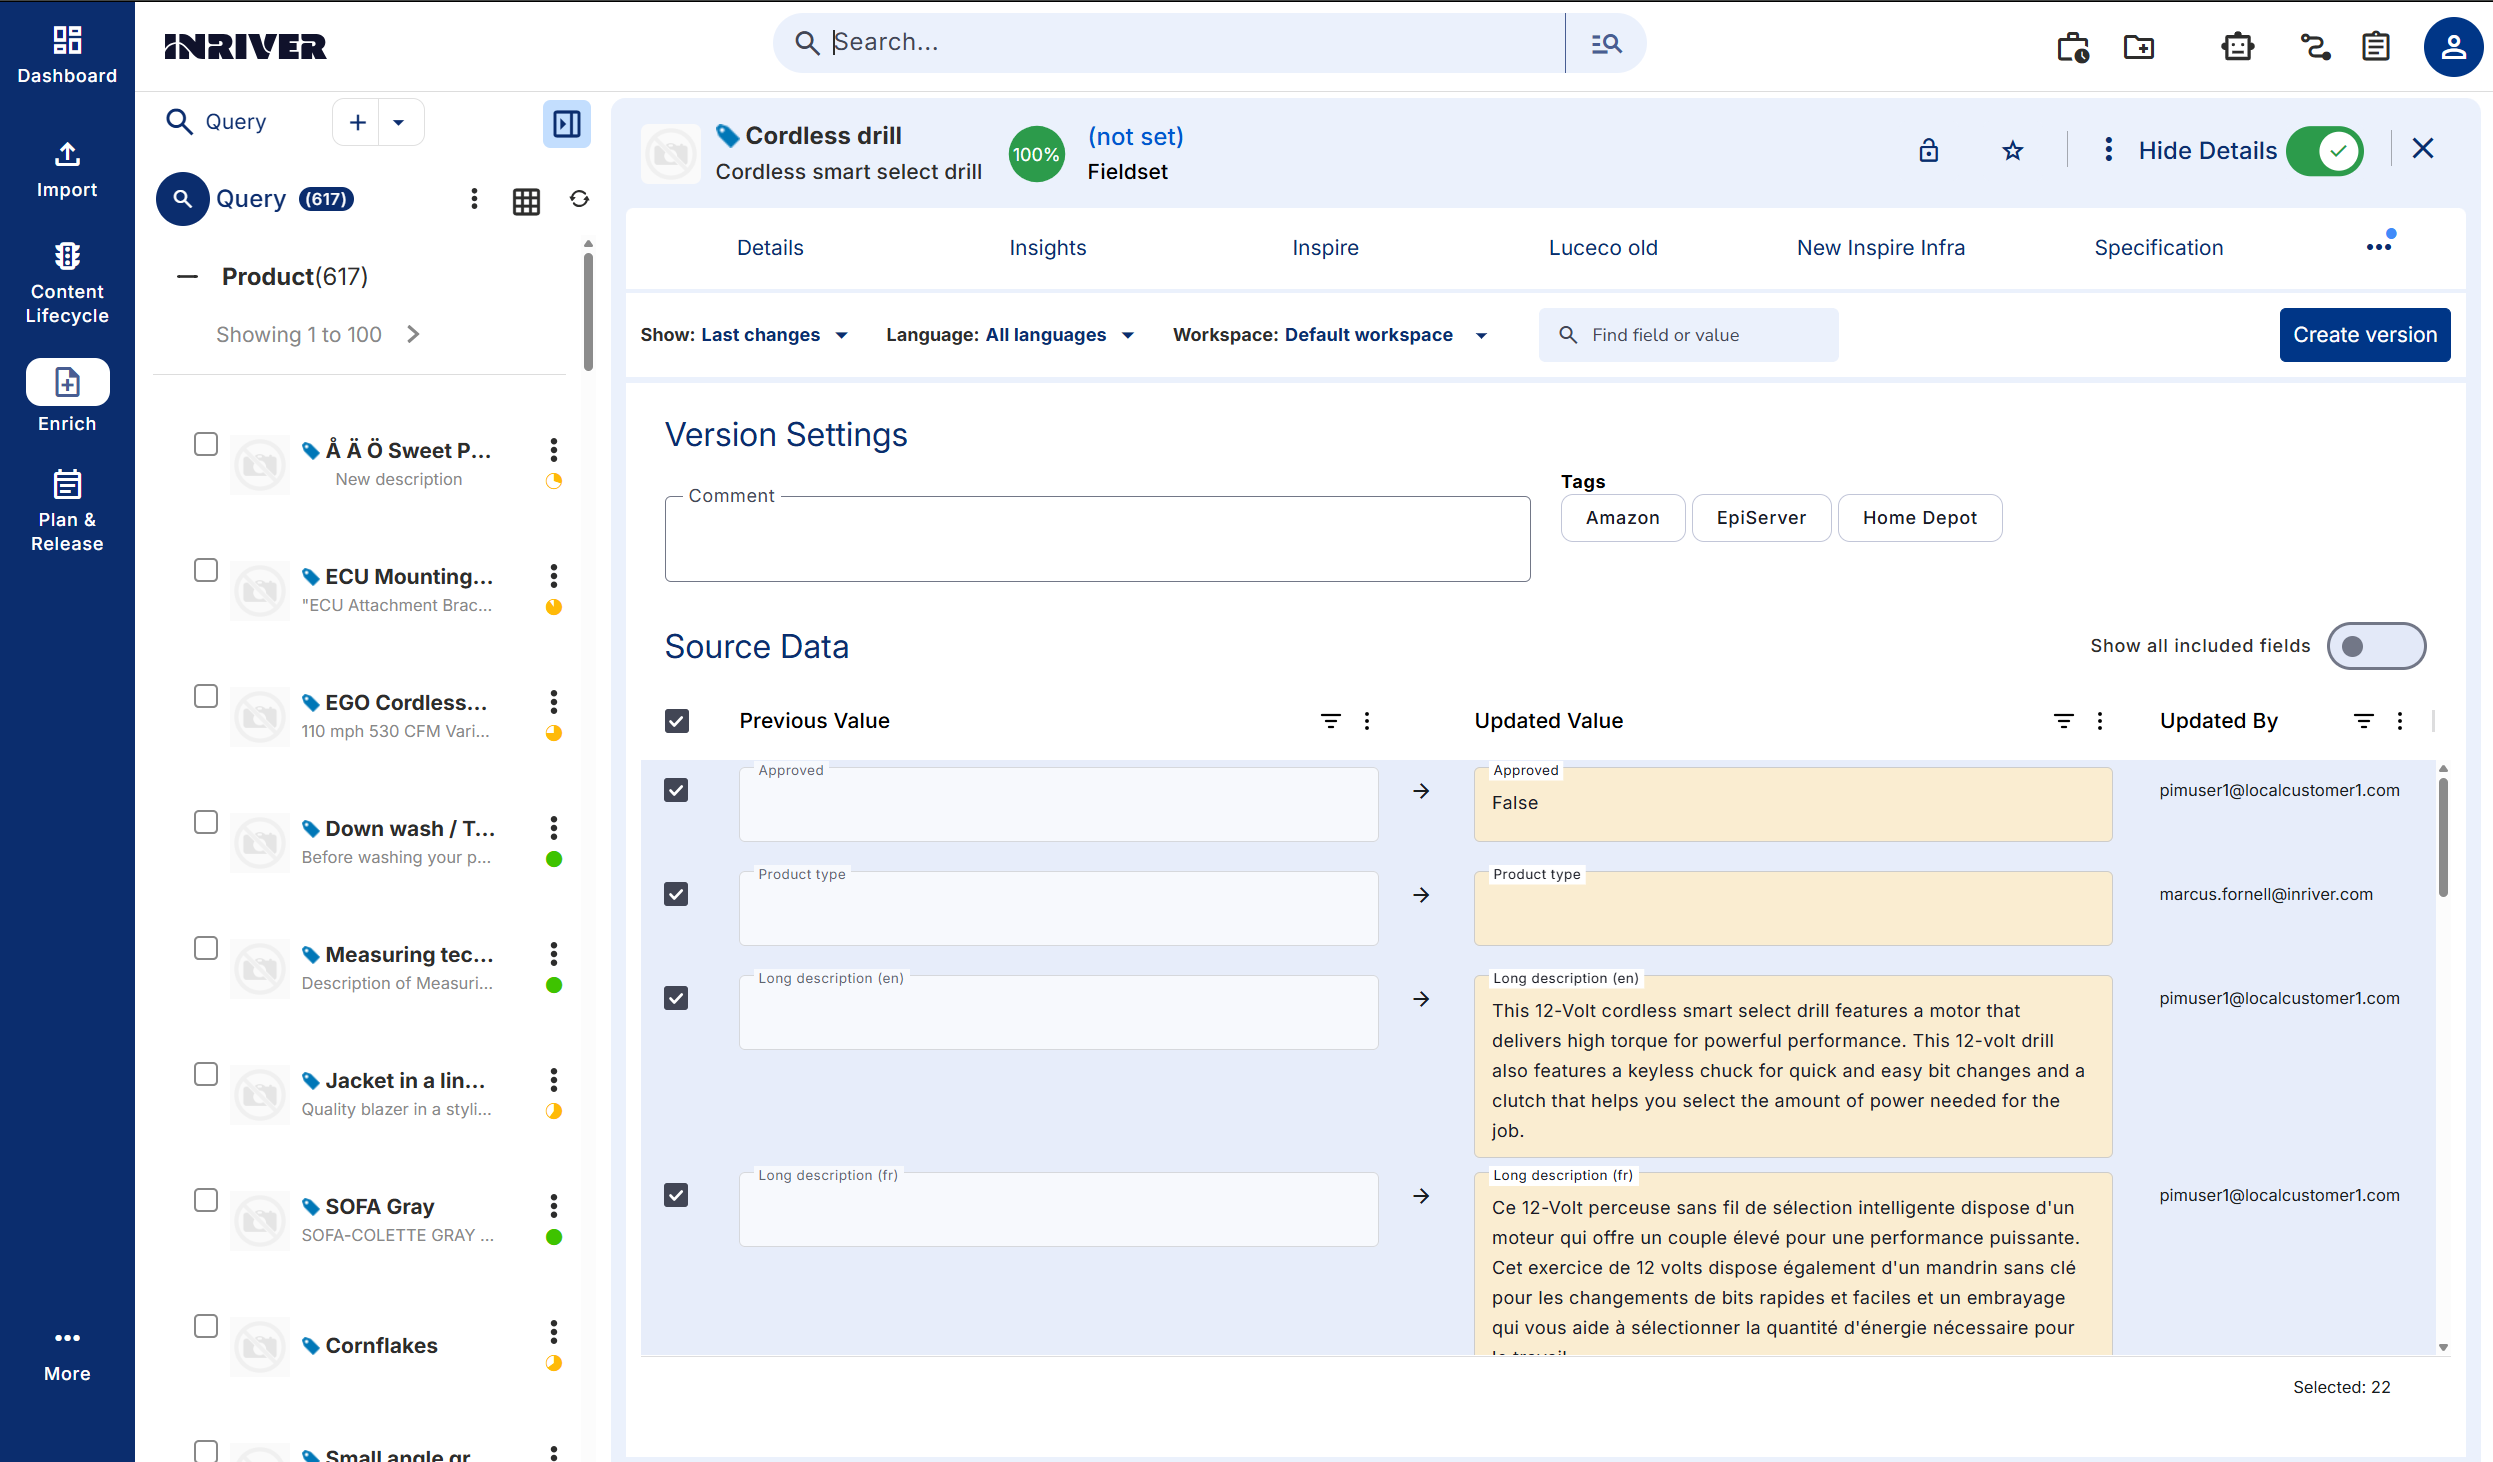
Task: Go to next page of Showing 1 to 100
Action: (413, 334)
